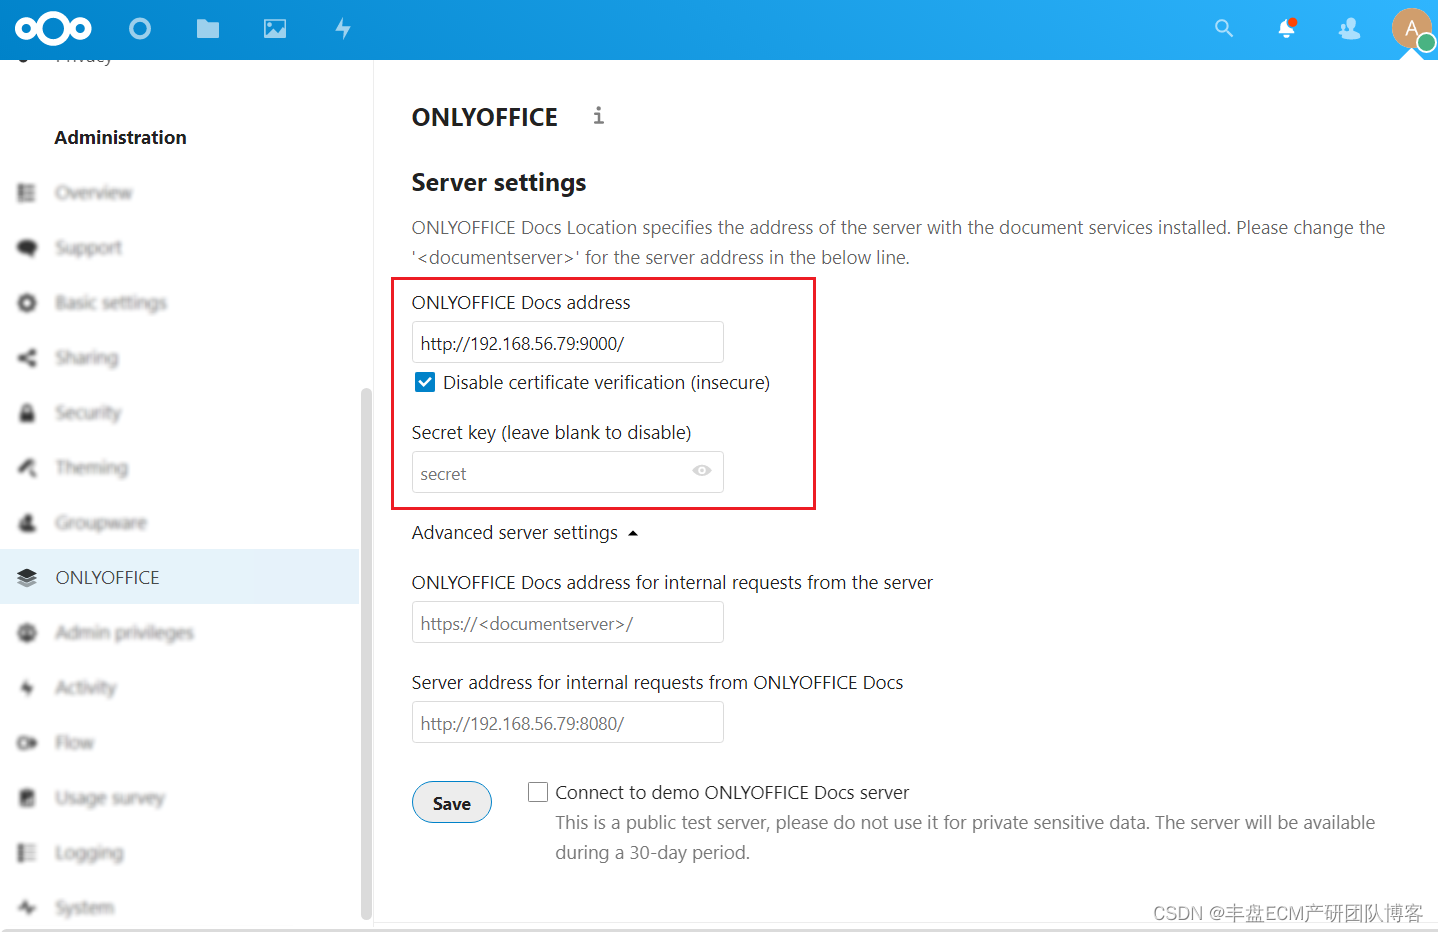Viewport: 1438px width, 932px height.
Task: Open Overview admin section
Action: [94, 192]
